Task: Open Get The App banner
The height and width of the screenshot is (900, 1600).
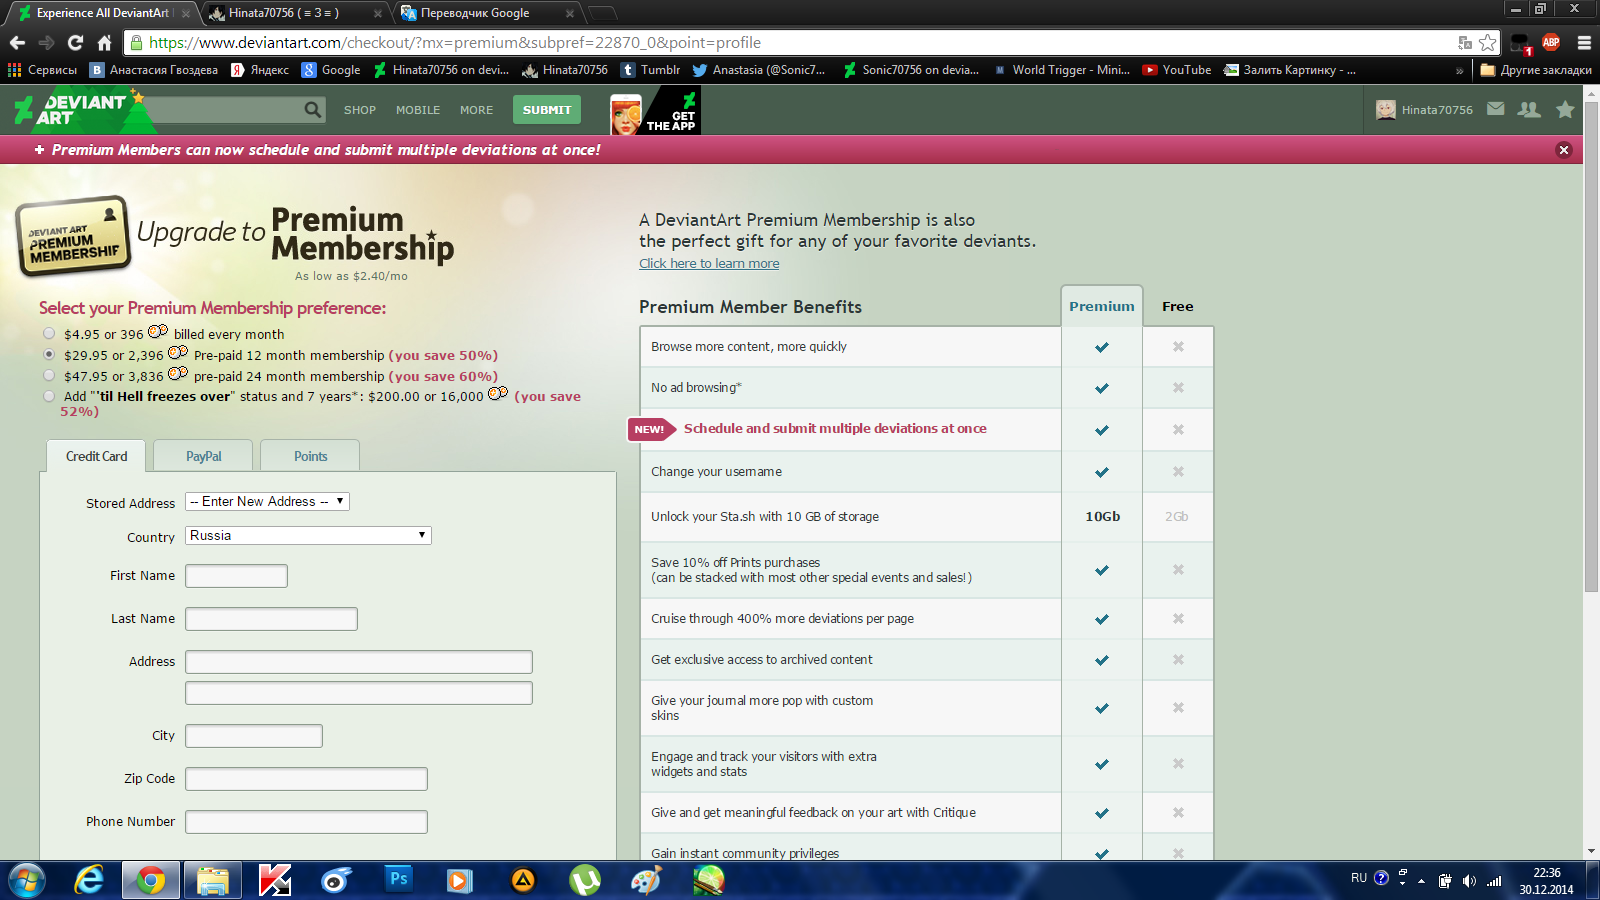Action: coord(655,110)
